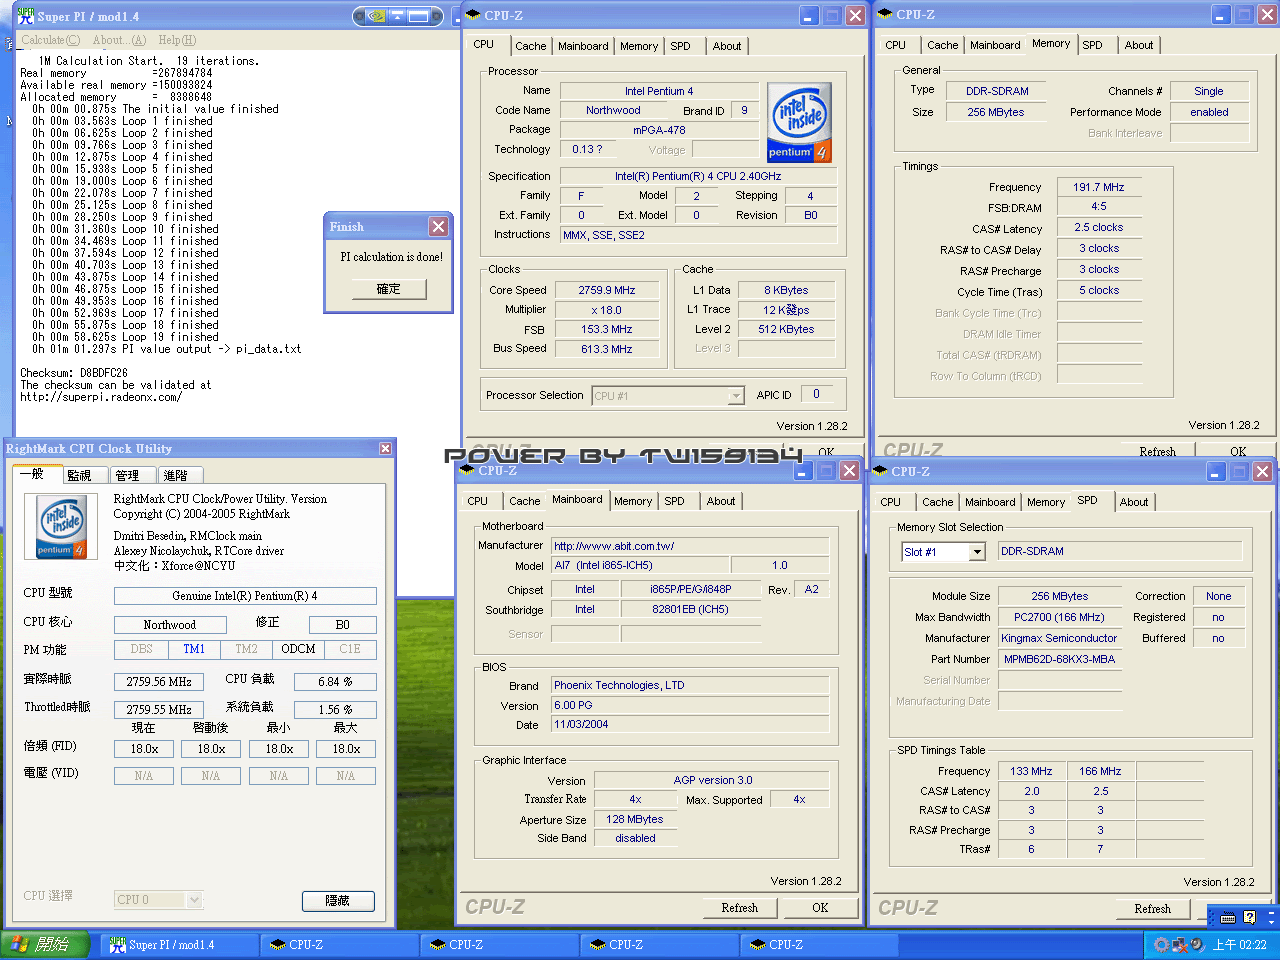The image size is (1280, 960).
Task: Open Mainboard tab in CPU-Z window showing memory timings
Action: click(x=995, y=45)
